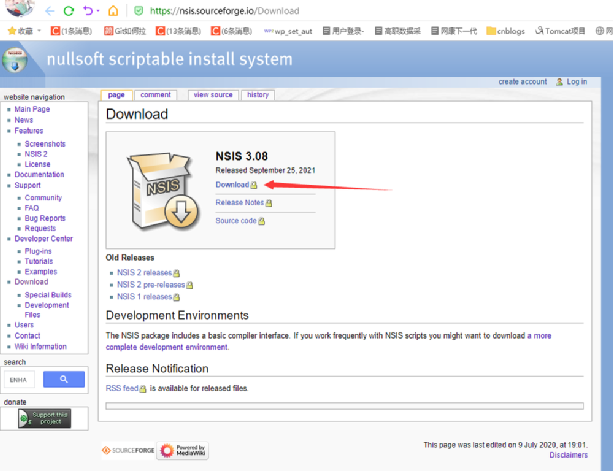The image size is (613, 471).
Task: Open the C bookmark with 13条消息
Action: coord(178,31)
